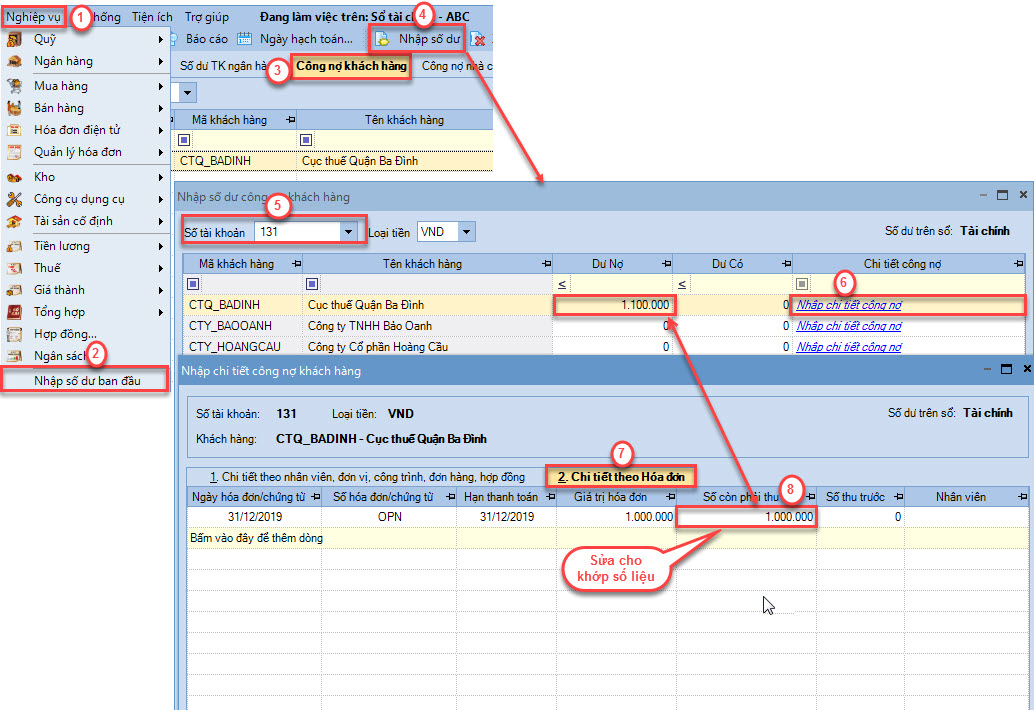Open the Số tài khoản dropdown
The width and height of the screenshot is (1034, 710).
point(348,232)
